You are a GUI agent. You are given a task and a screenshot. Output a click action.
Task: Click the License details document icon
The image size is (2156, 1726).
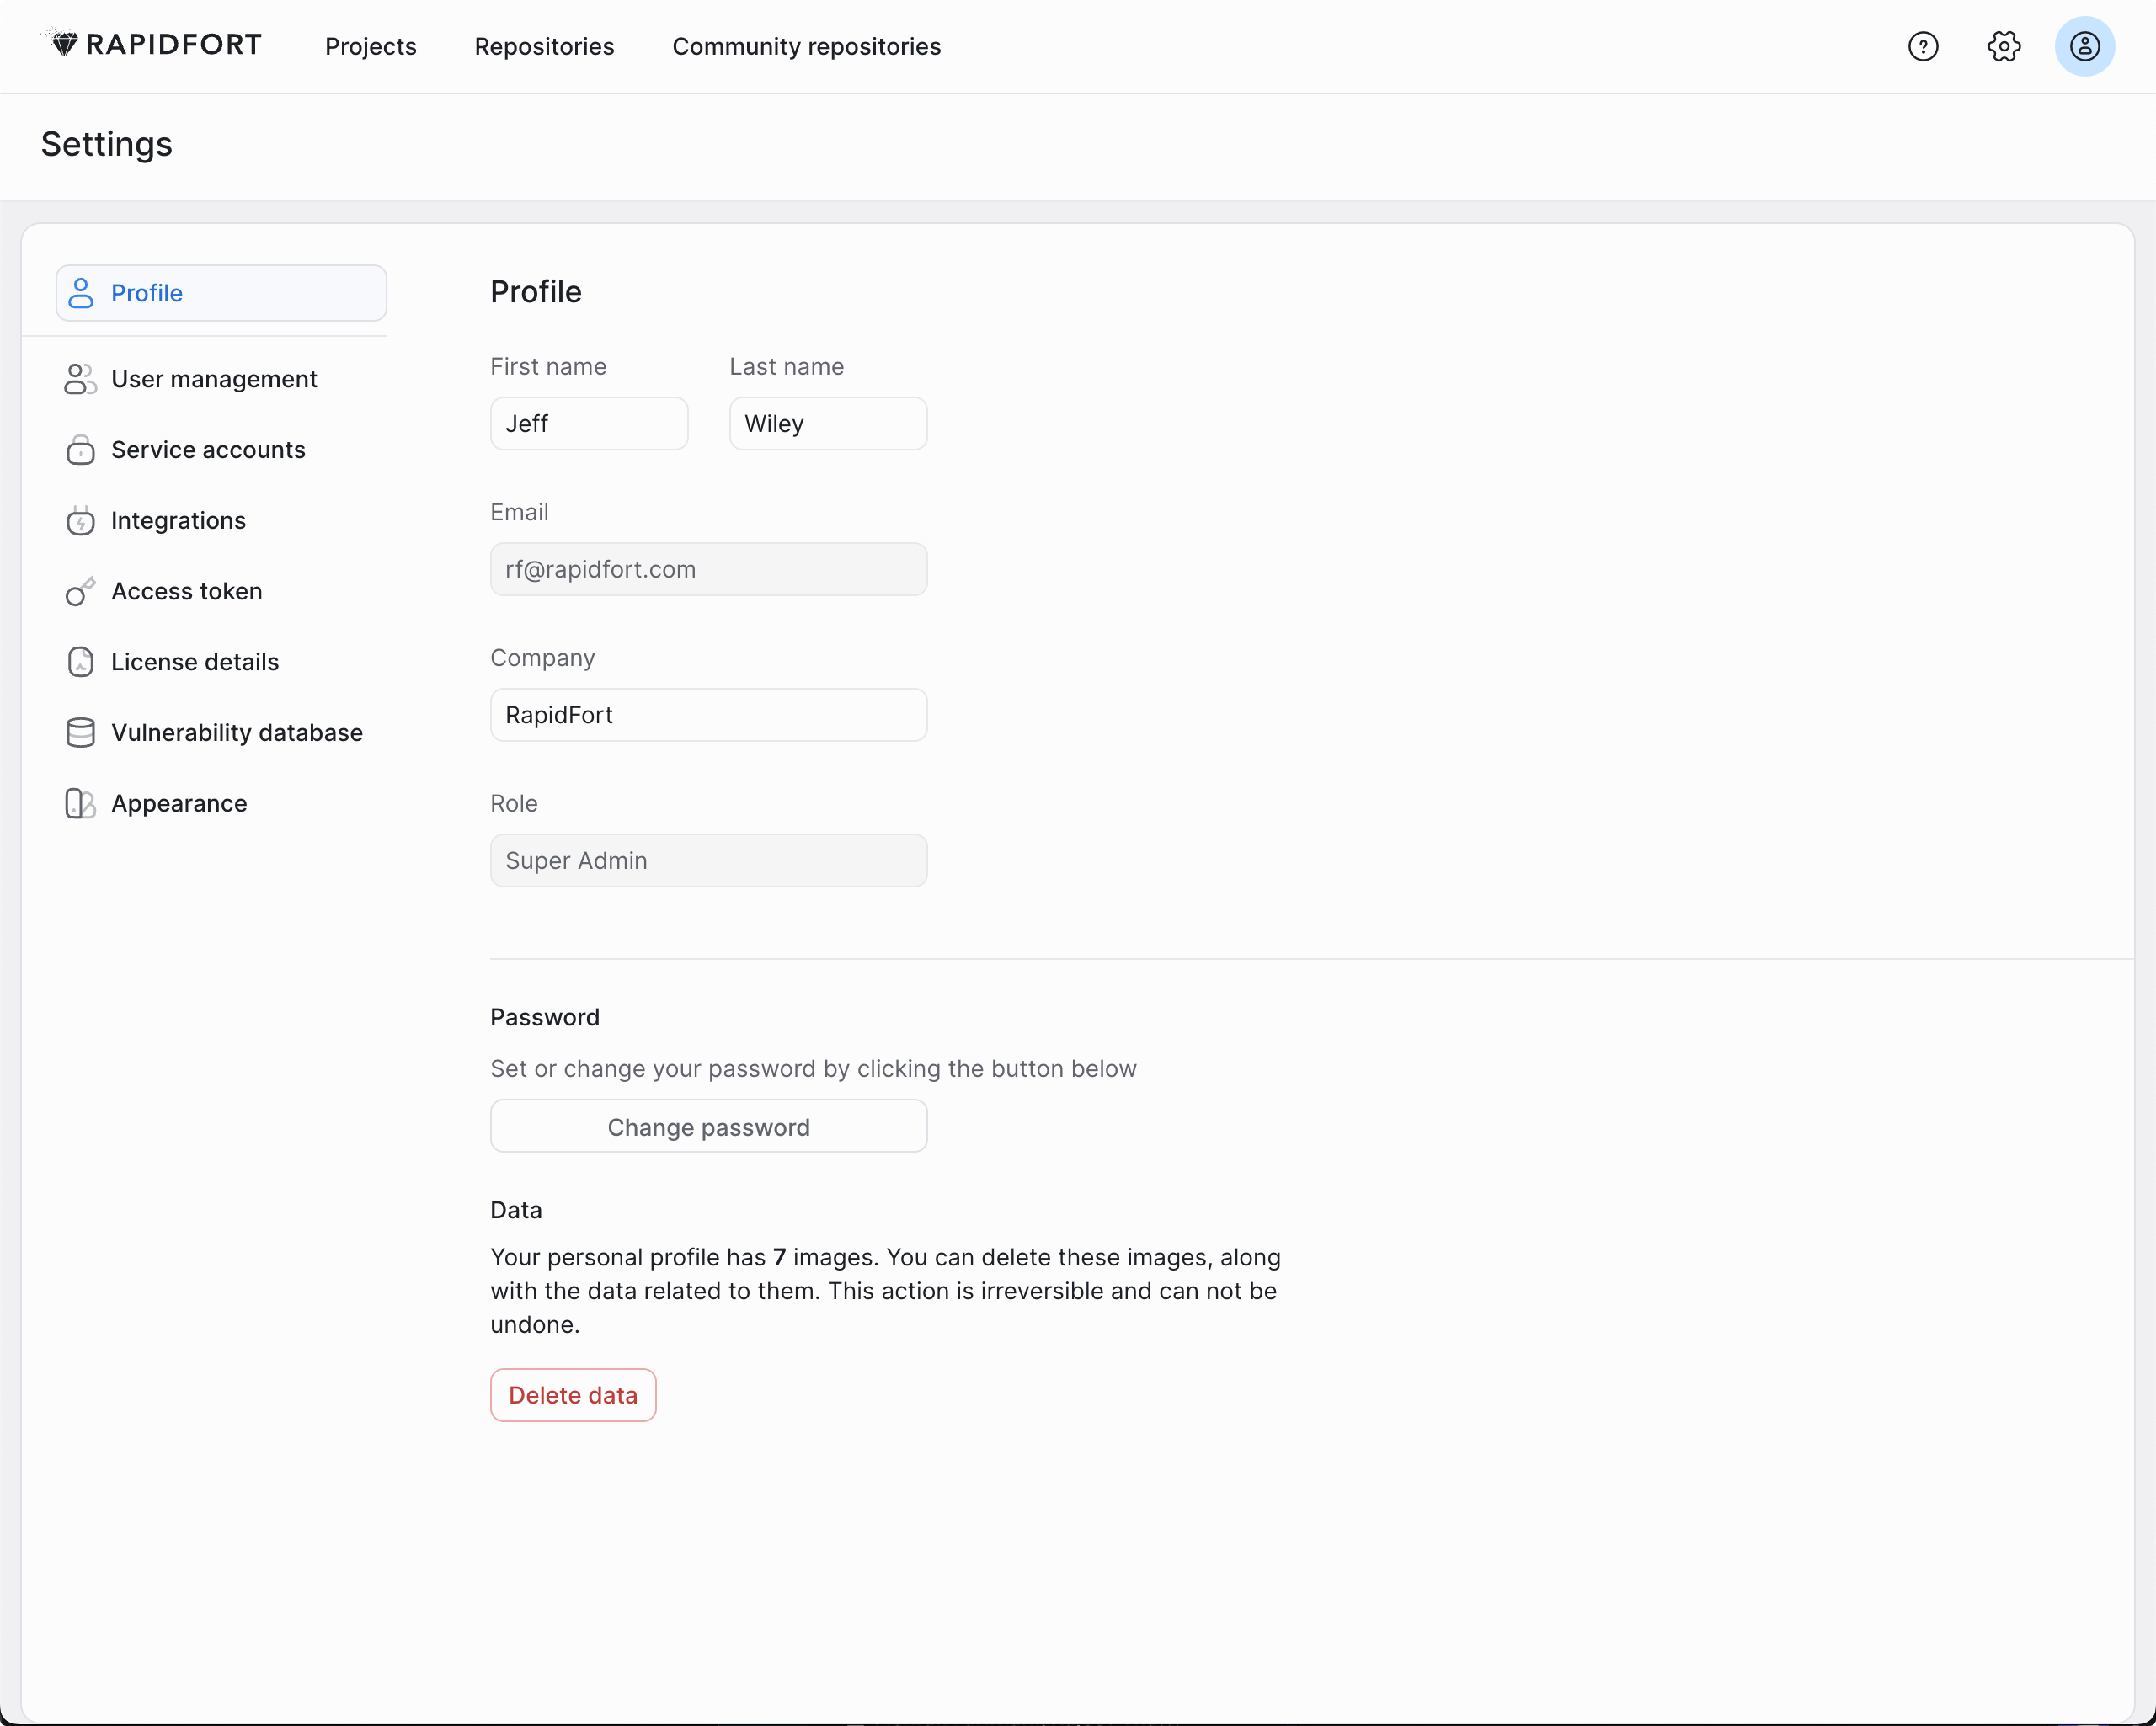coord(81,662)
